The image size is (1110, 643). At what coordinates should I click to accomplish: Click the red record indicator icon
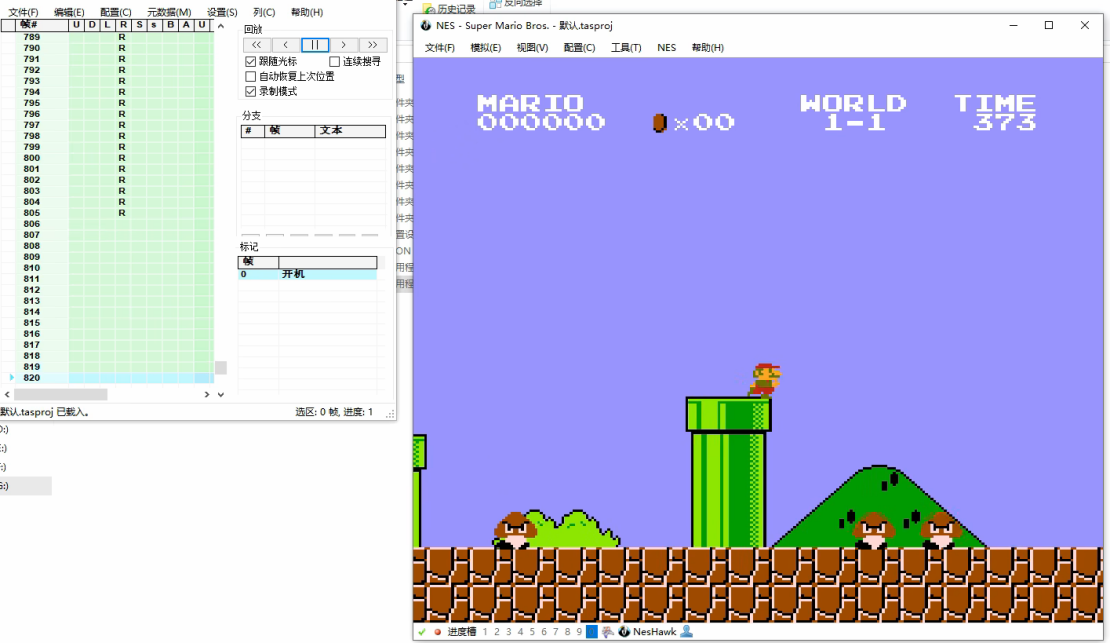click(x=437, y=632)
